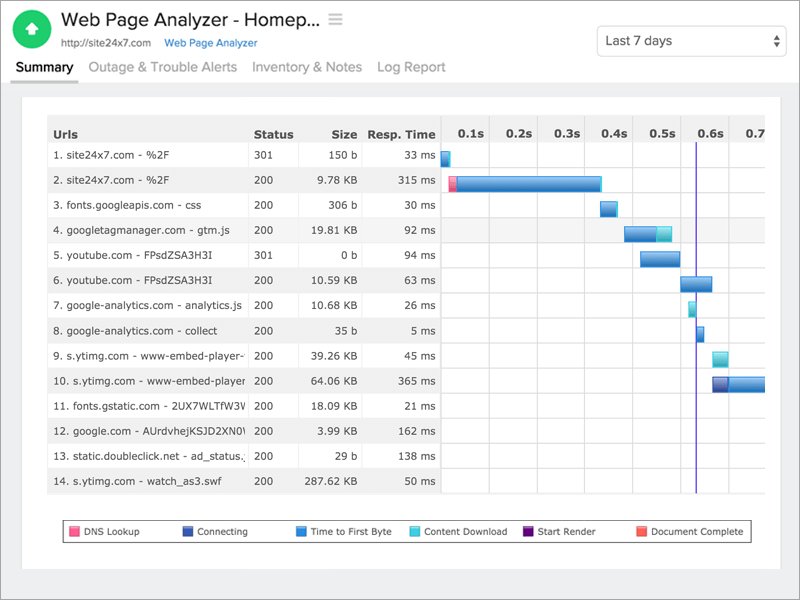This screenshot has height=600, width=800.
Task: Follow the Web Page Analyzer link
Action: (x=211, y=43)
